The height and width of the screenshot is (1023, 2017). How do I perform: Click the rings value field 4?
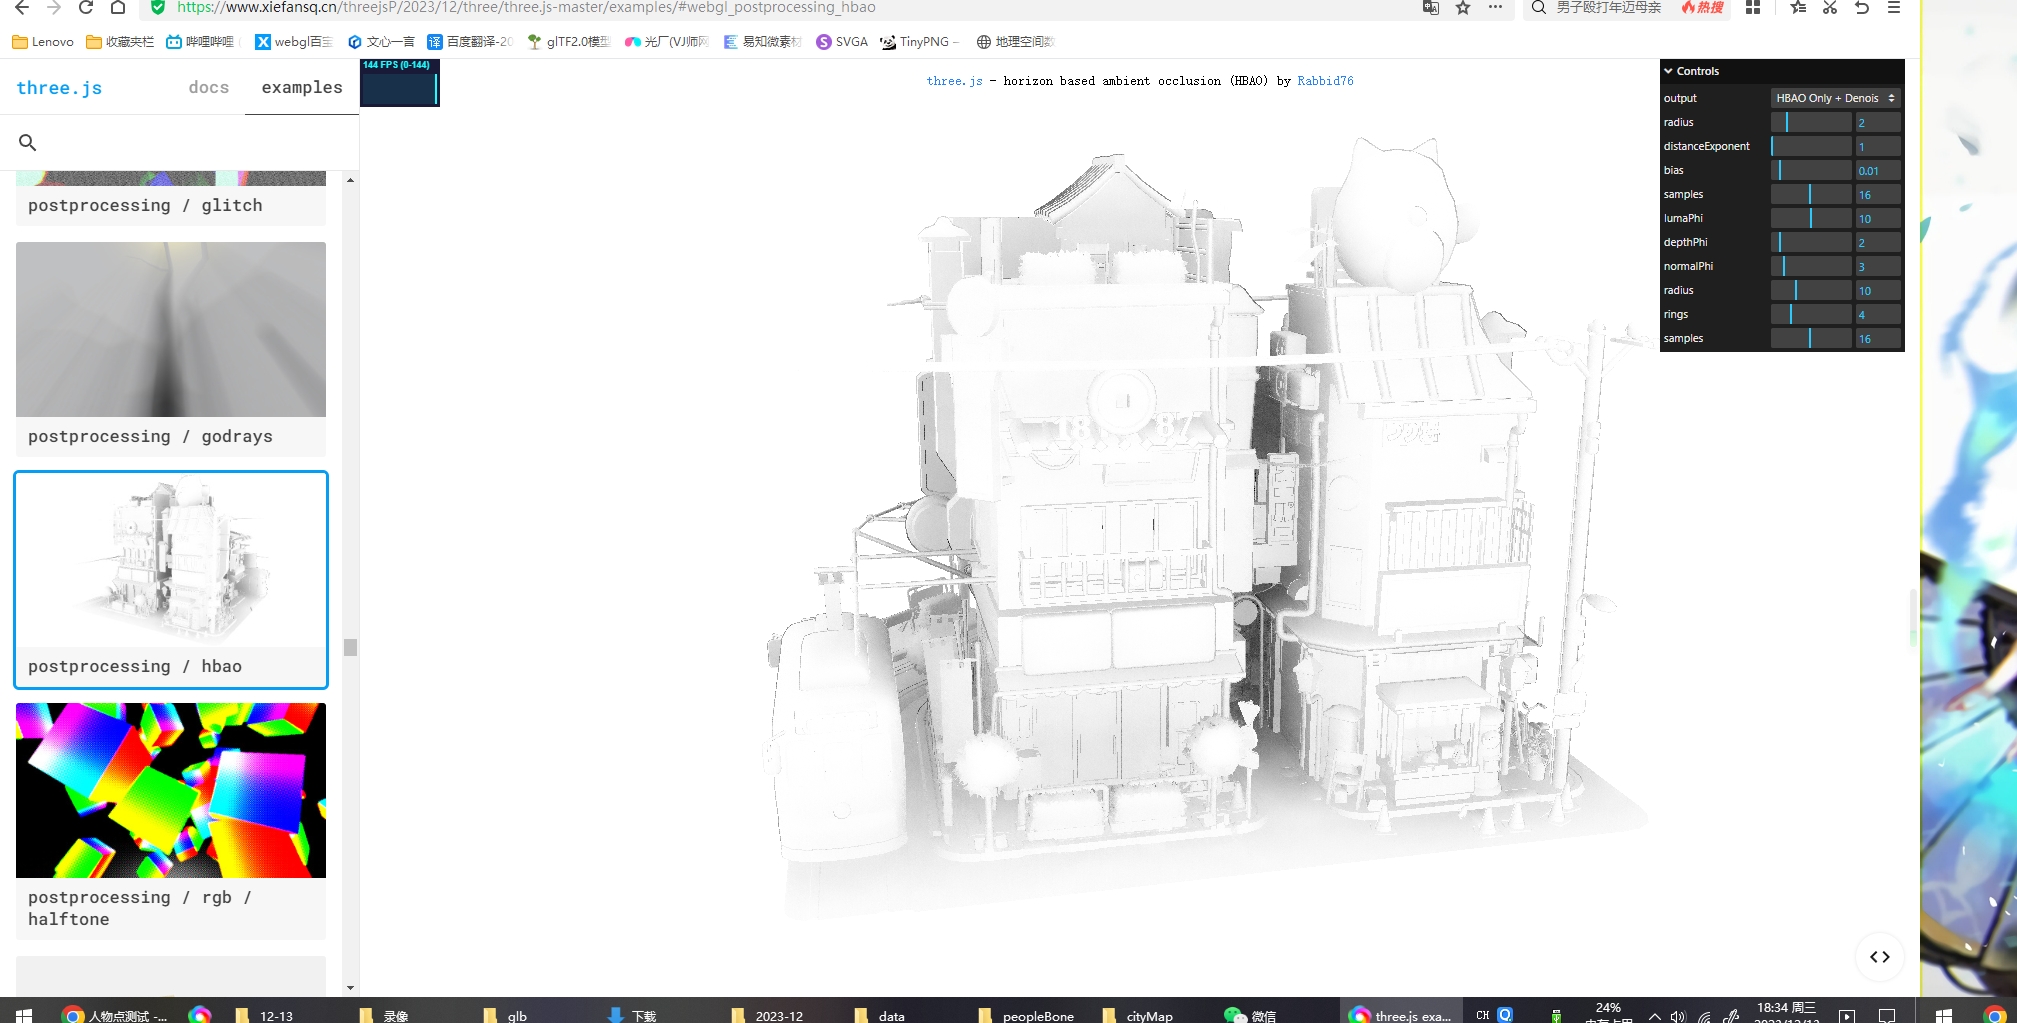(1878, 314)
